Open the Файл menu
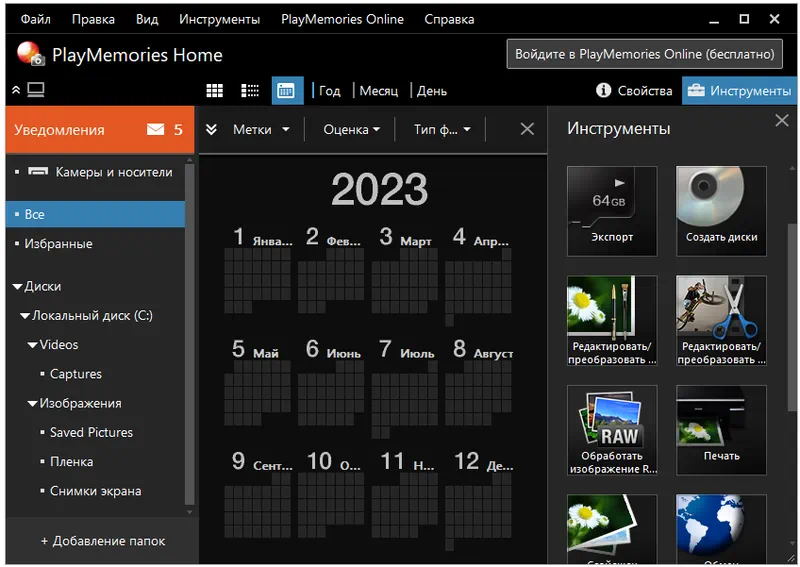 click(35, 19)
